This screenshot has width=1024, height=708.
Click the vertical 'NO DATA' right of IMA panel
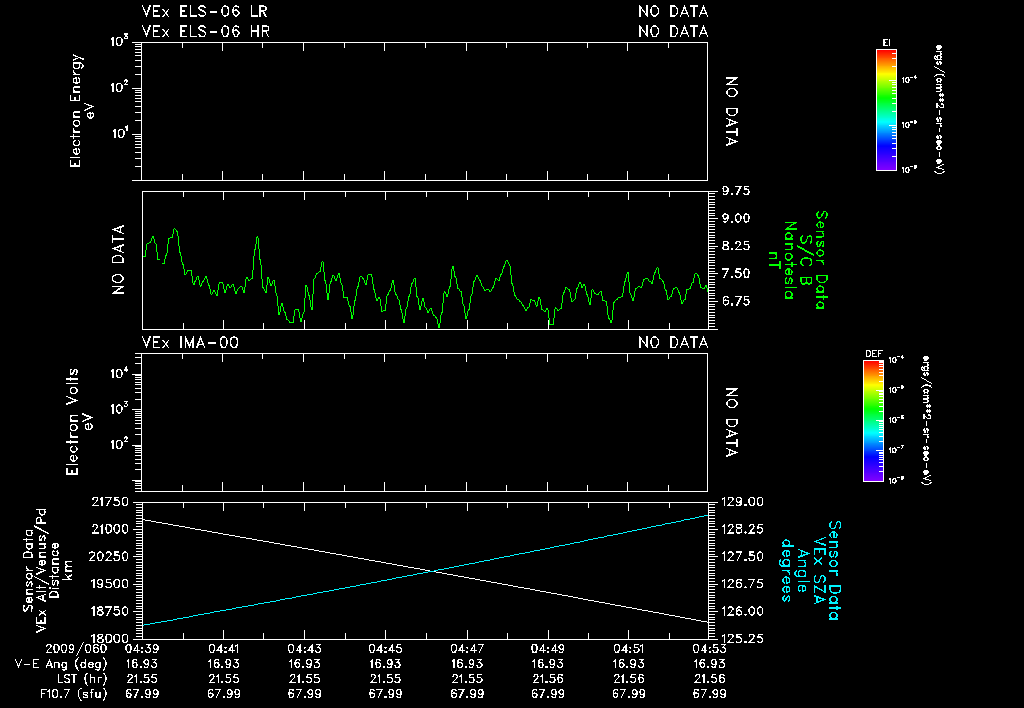tap(731, 422)
